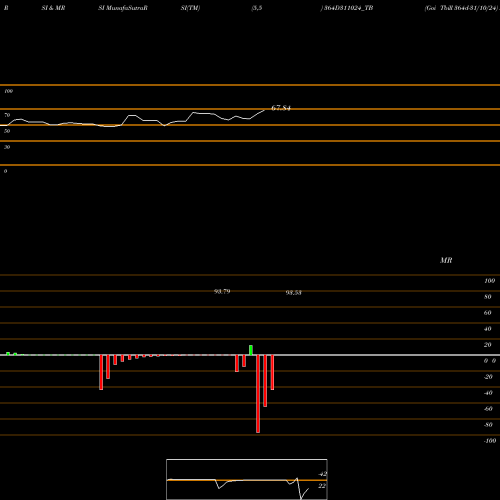Click the 70 label on RSI axis
Viewport: 500px width, 500px height.
click(7, 115)
